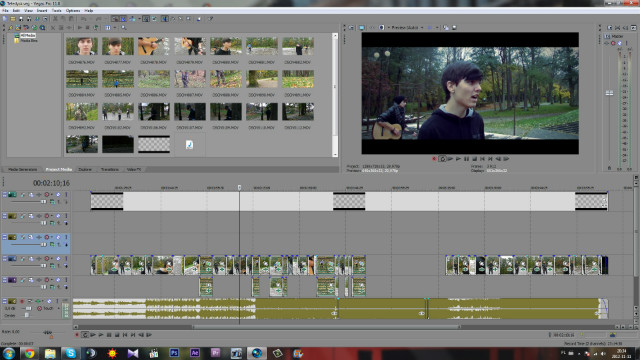Click the Master bus volume fader
Viewport: 640px width, 360px height.
coord(609,93)
